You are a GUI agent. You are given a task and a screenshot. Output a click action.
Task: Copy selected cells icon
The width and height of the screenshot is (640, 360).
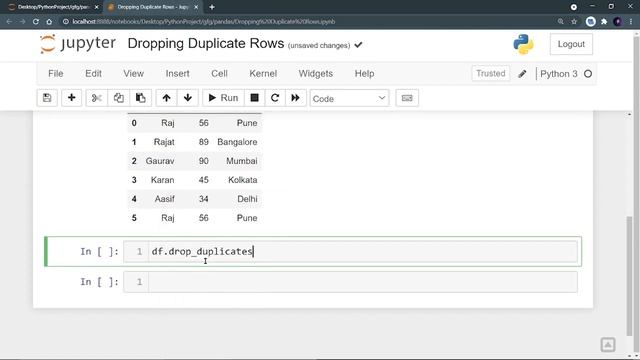coord(119,98)
